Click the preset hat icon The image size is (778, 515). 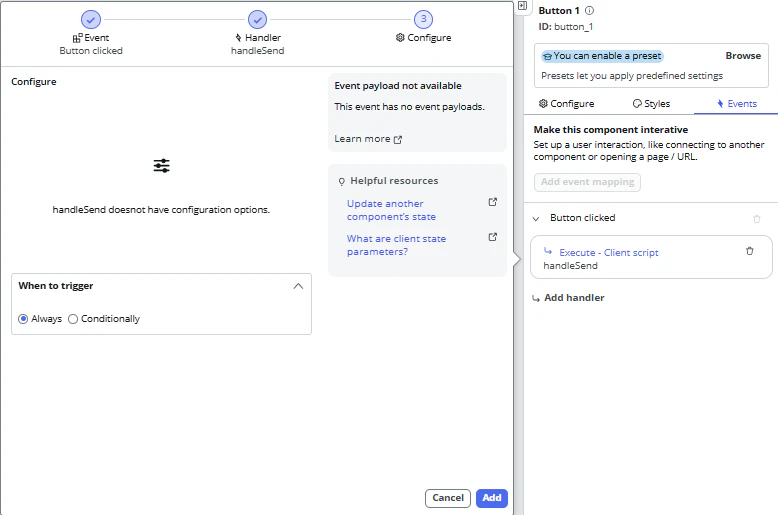pyautogui.click(x=547, y=57)
